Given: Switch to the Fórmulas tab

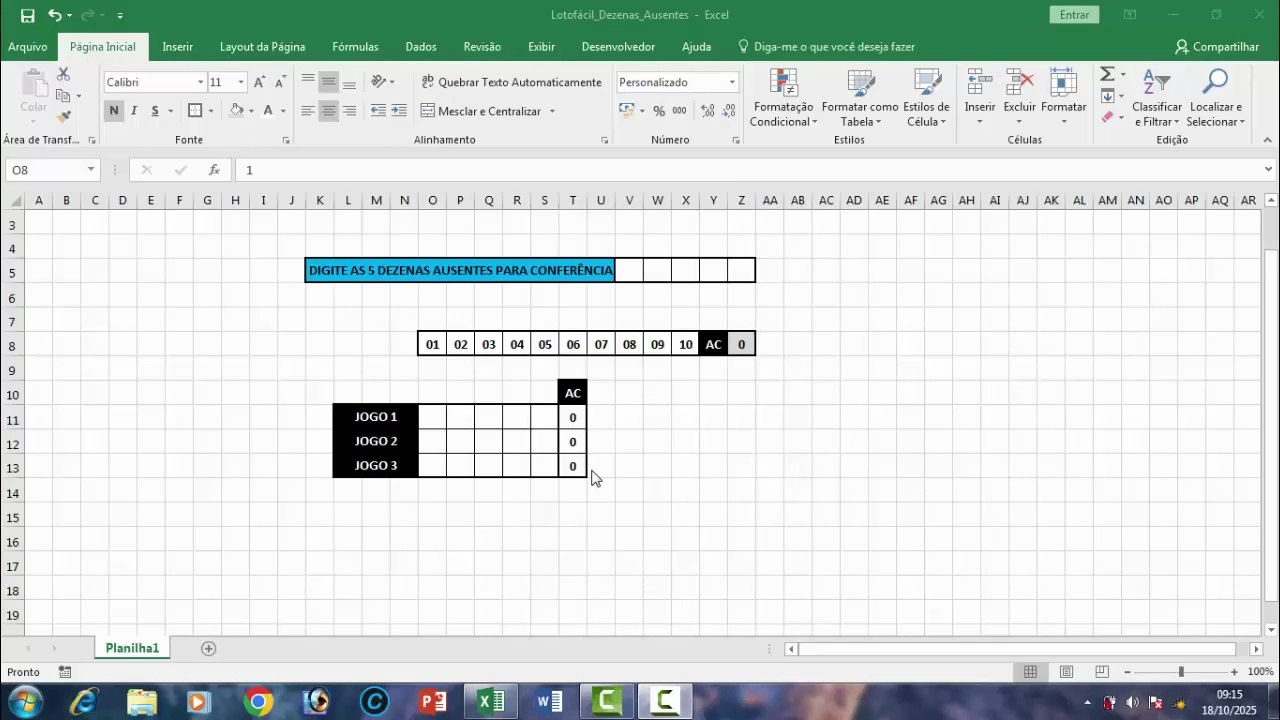Looking at the screenshot, I should (x=355, y=47).
